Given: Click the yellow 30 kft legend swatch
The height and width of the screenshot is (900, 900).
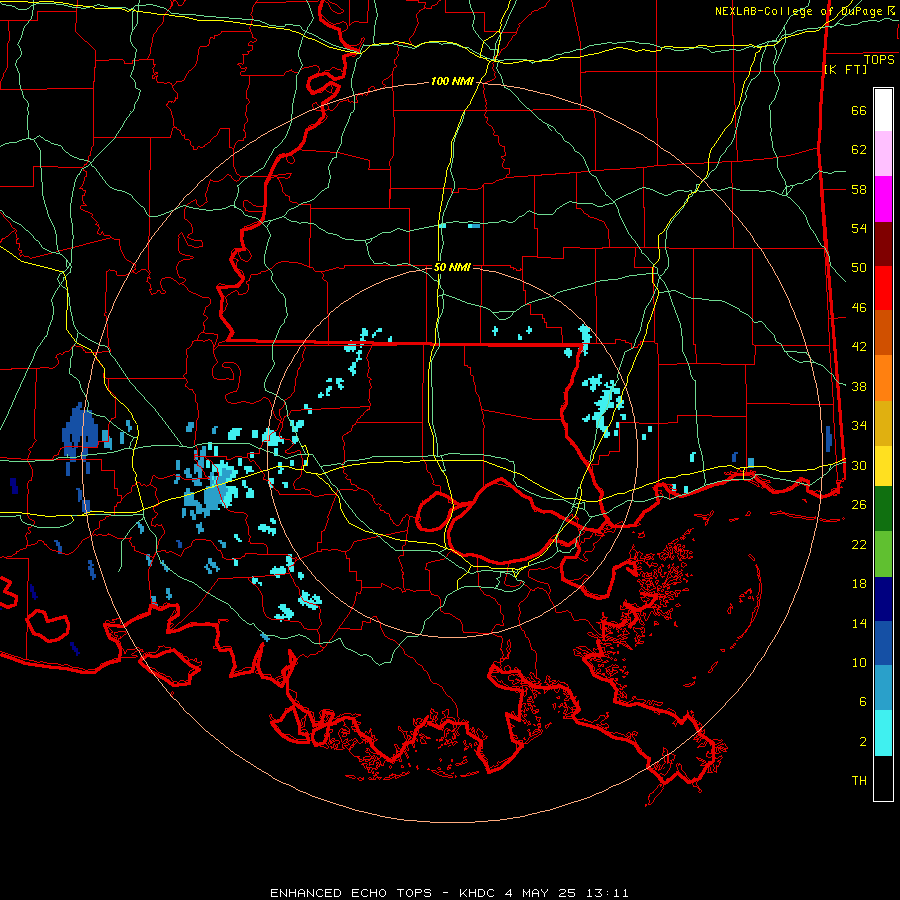Looking at the screenshot, I should [883, 466].
